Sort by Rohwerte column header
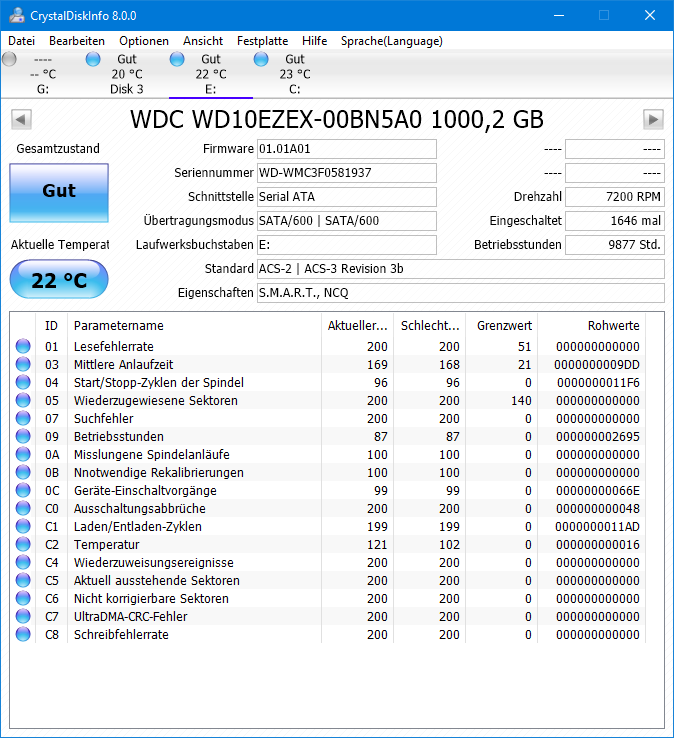The image size is (674, 738). tap(592, 326)
